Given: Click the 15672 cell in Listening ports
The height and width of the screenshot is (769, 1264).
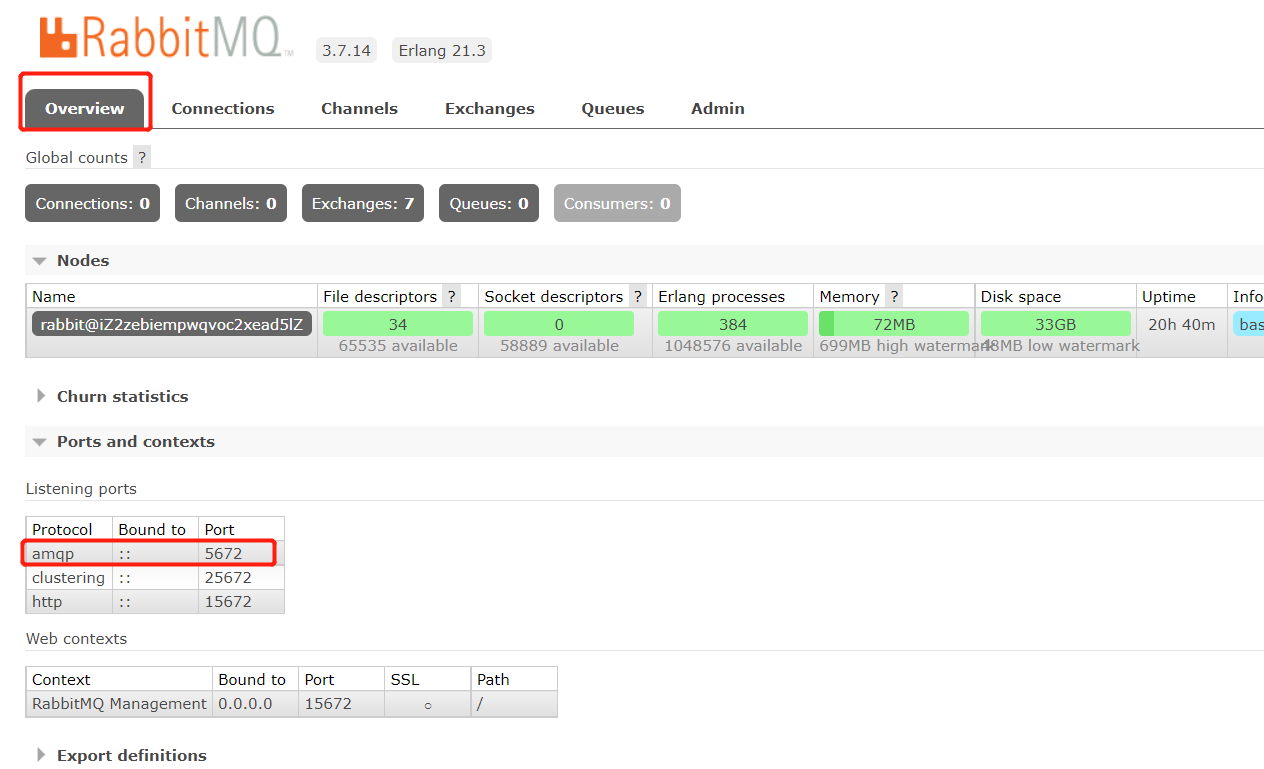Looking at the screenshot, I should point(241,602).
